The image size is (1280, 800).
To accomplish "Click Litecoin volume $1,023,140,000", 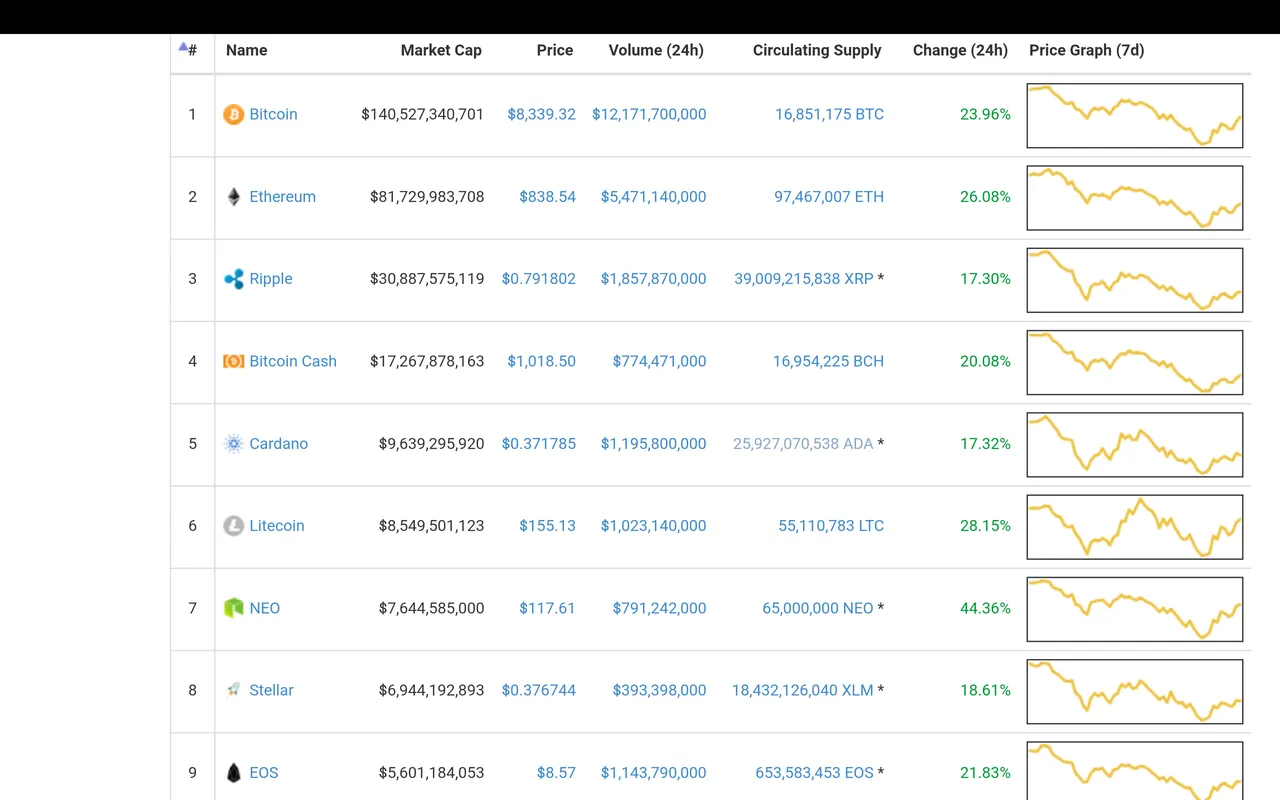I will [x=653, y=526].
